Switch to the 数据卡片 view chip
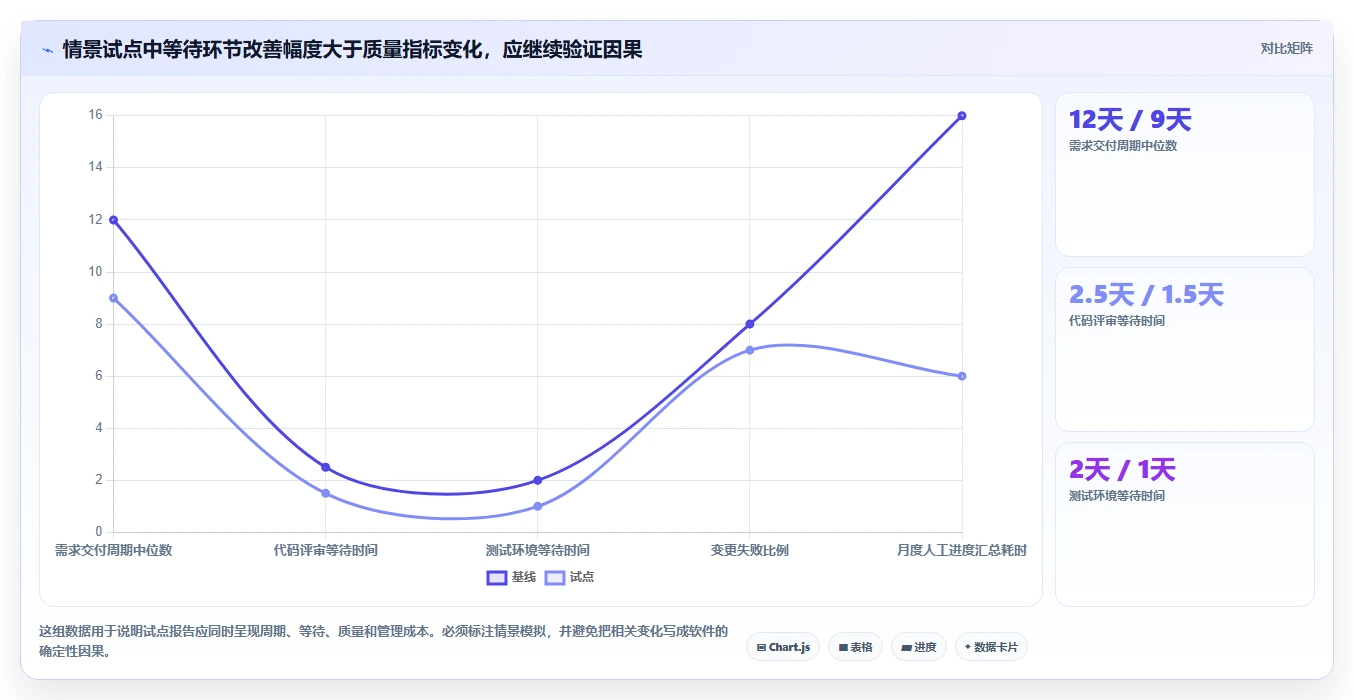The image size is (1354, 700). coord(991,647)
